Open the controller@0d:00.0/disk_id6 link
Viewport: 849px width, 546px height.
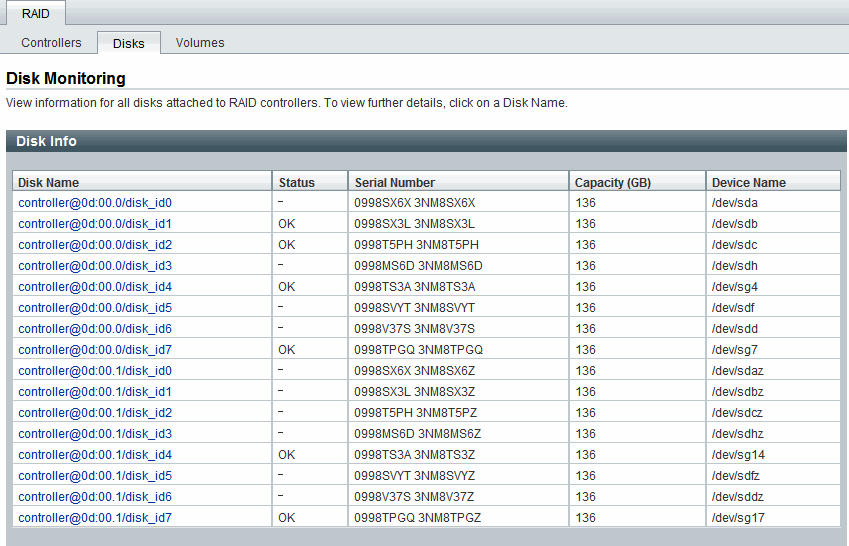pos(95,329)
